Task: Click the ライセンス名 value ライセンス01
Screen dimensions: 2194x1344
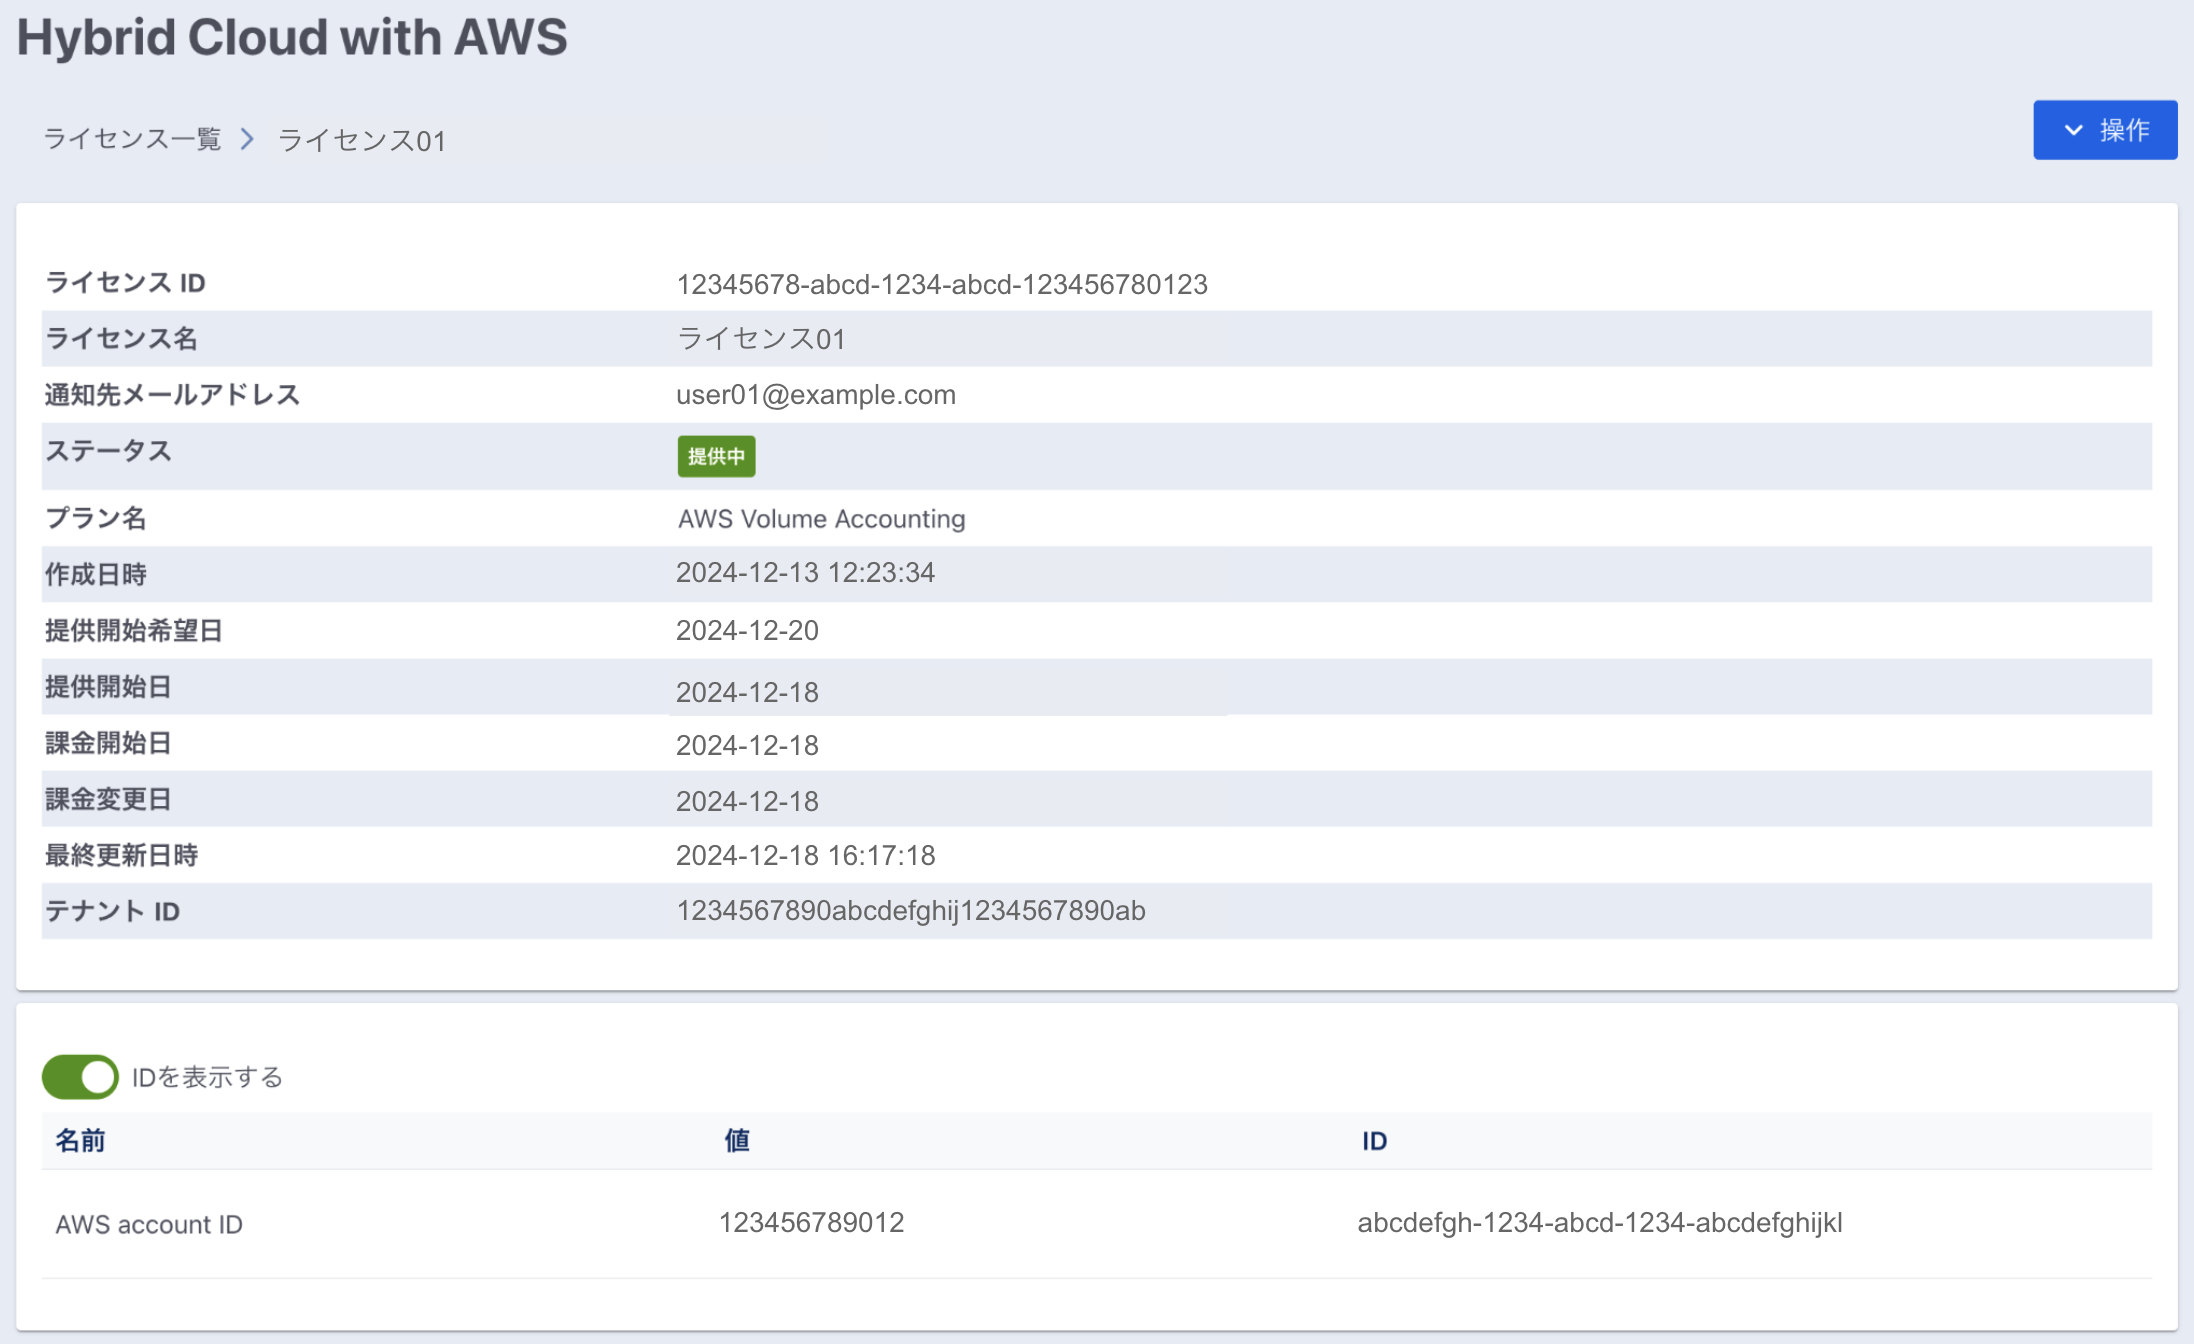Action: (761, 339)
